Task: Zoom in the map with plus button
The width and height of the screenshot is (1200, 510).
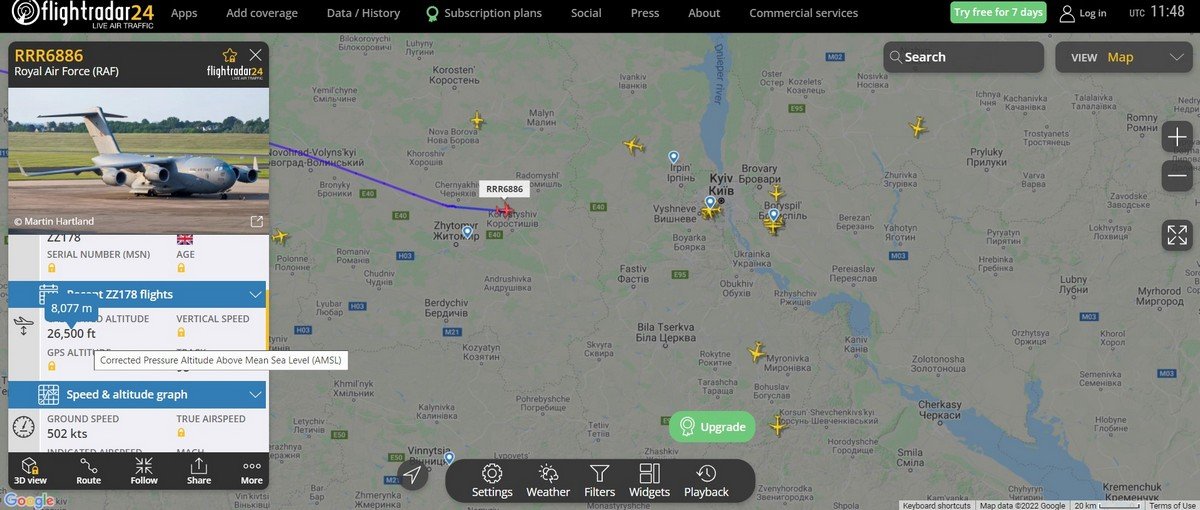Action: 1177,137
